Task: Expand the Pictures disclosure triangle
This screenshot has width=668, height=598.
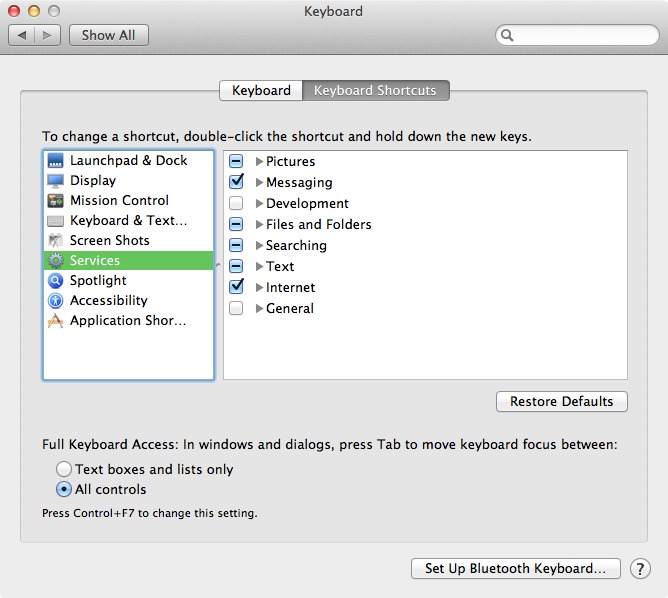Action: pyautogui.click(x=259, y=162)
